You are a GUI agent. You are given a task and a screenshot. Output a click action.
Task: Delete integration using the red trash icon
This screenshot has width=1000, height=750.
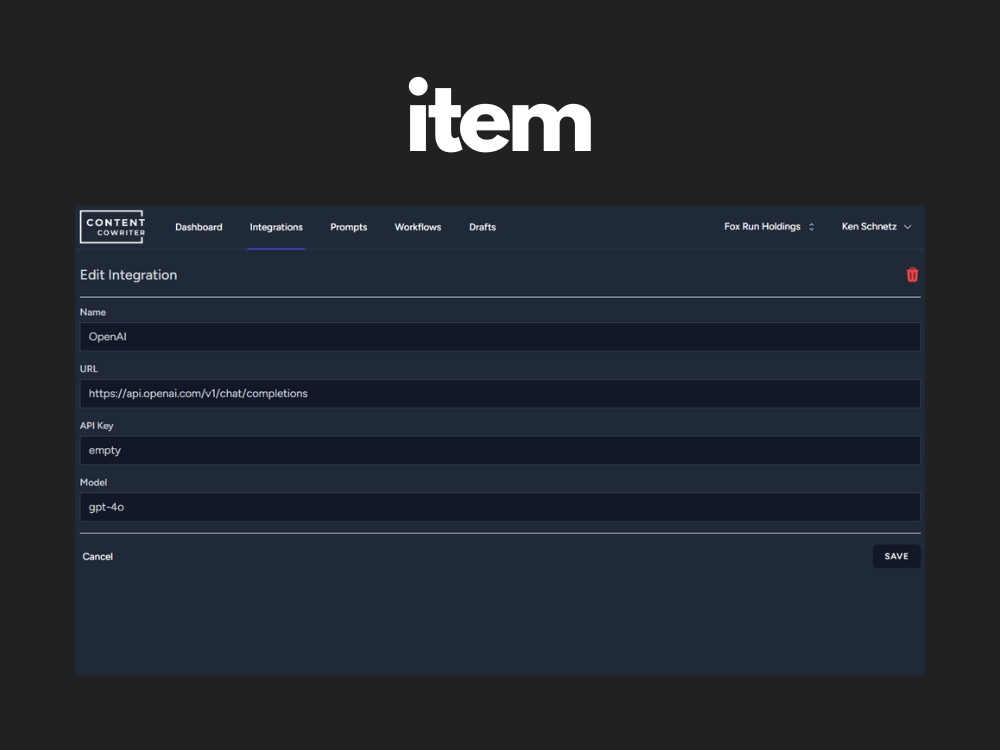[912, 275]
